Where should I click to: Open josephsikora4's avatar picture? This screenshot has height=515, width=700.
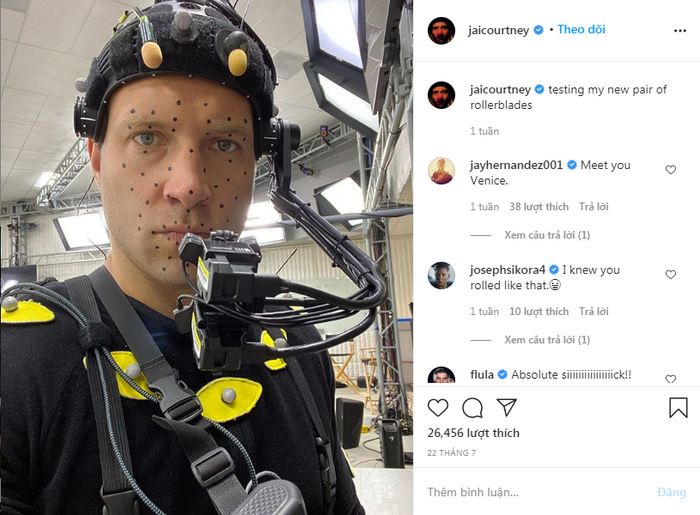tap(441, 275)
